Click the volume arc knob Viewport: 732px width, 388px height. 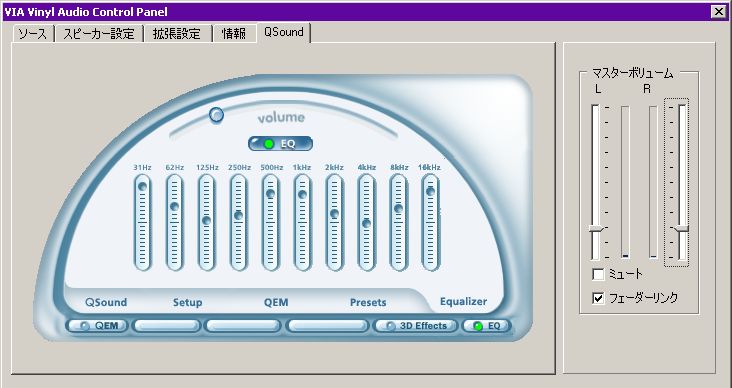click(x=216, y=115)
